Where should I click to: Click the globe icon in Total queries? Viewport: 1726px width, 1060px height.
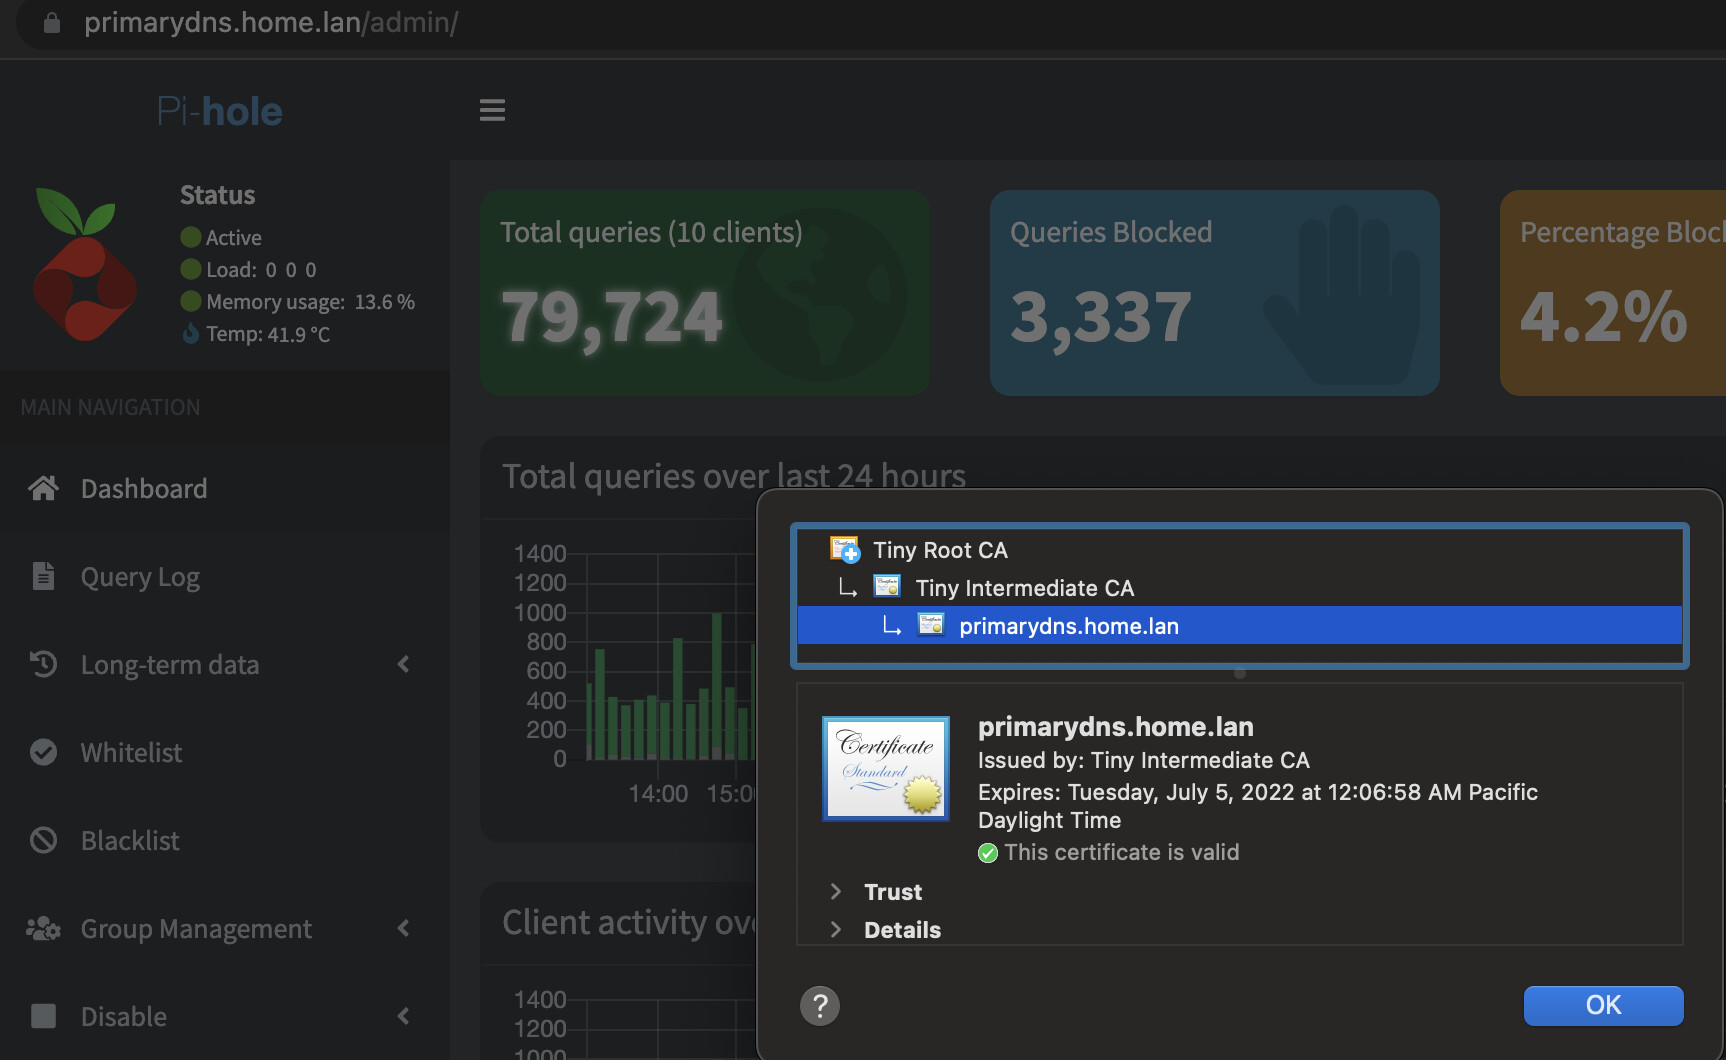820,295
